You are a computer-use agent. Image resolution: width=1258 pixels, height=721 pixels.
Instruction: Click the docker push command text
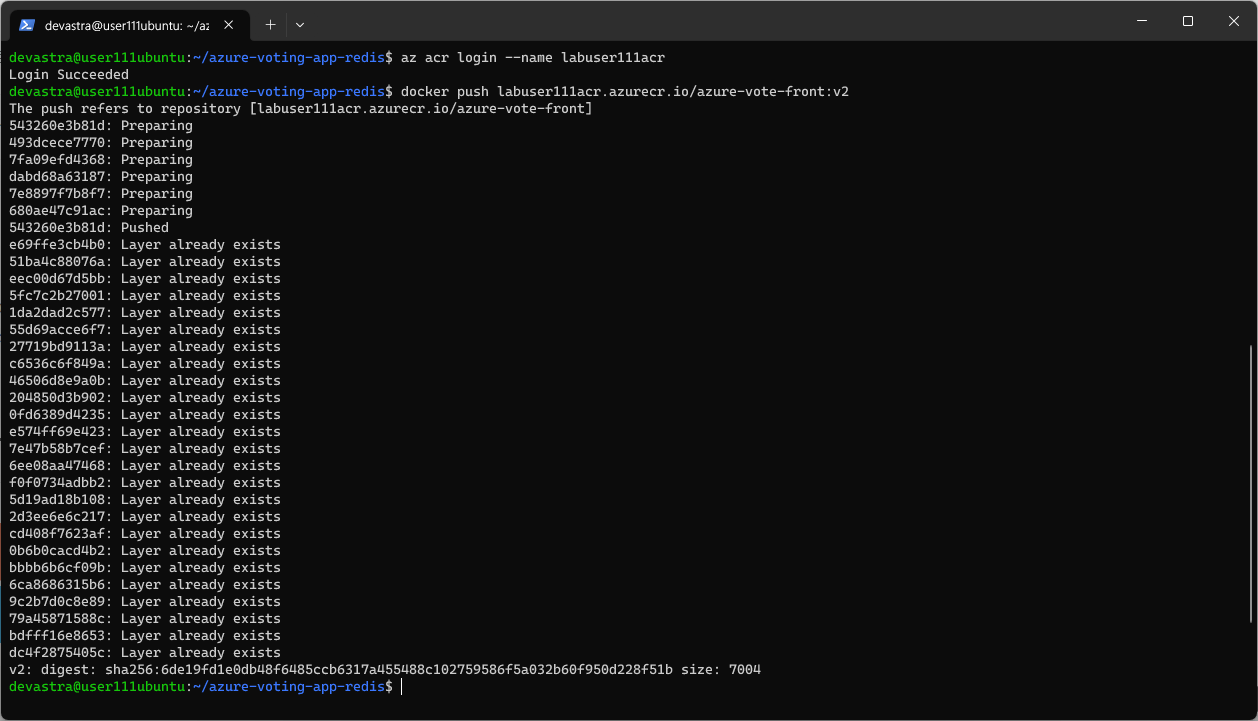624,91
